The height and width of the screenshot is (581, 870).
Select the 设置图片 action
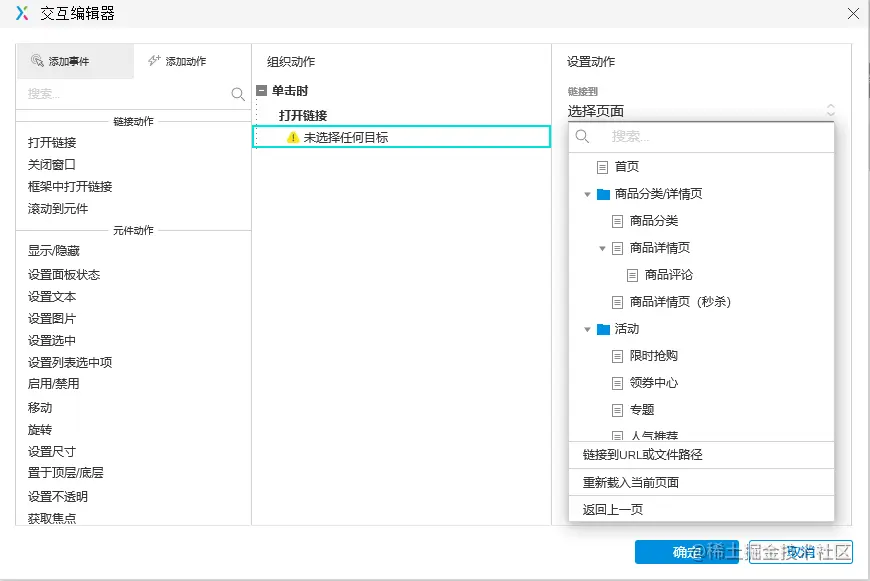pyautogui.click(x=52, y=319)
